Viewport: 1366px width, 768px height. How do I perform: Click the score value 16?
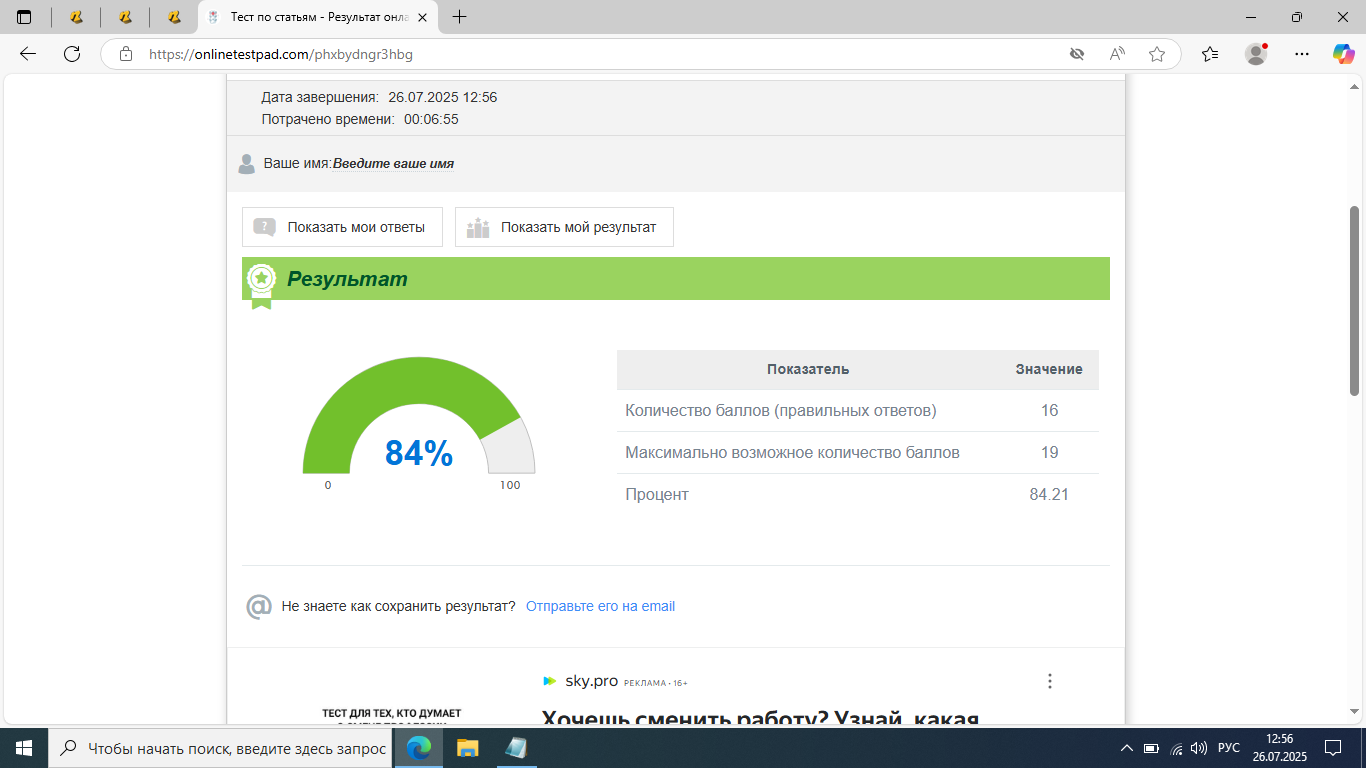pos(1049,411)
